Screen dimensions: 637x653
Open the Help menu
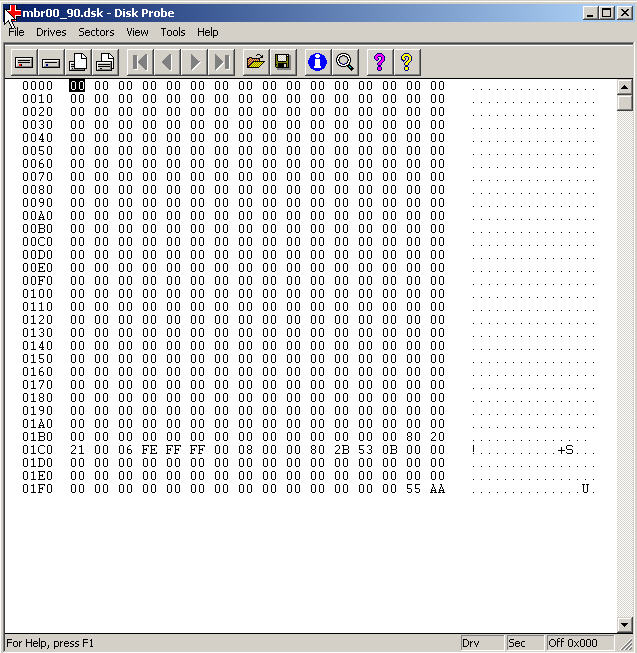click(x=208, y=32)
